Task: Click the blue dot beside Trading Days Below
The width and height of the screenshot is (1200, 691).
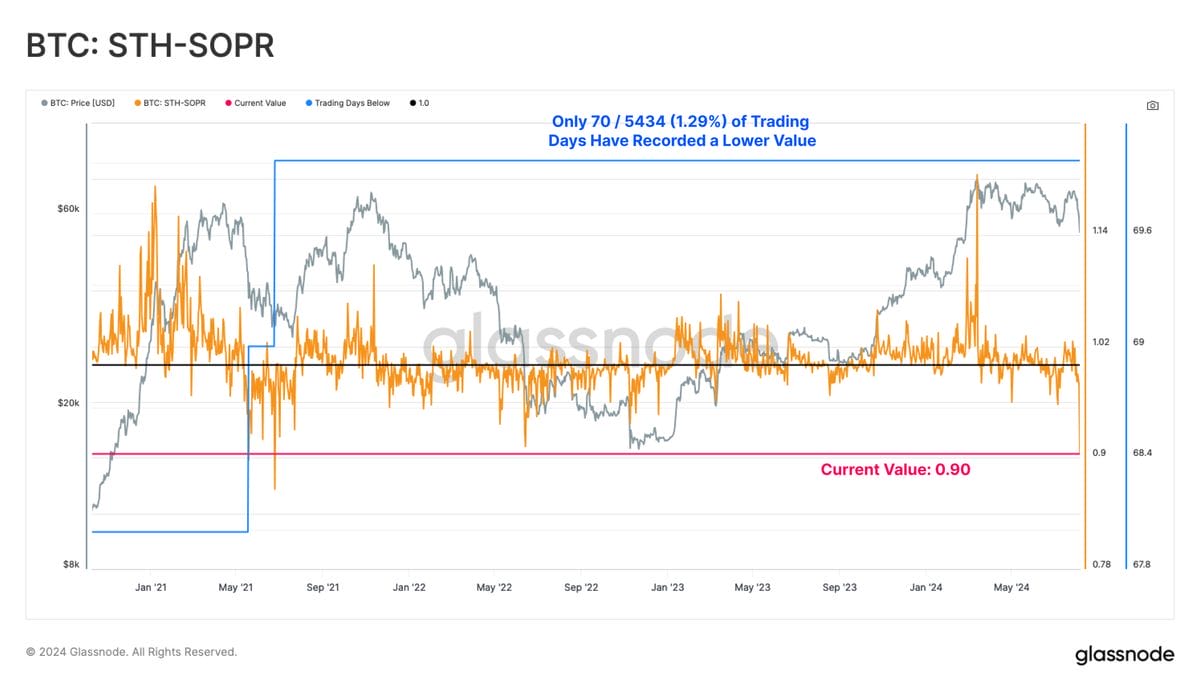Action: tap(307, 102)
